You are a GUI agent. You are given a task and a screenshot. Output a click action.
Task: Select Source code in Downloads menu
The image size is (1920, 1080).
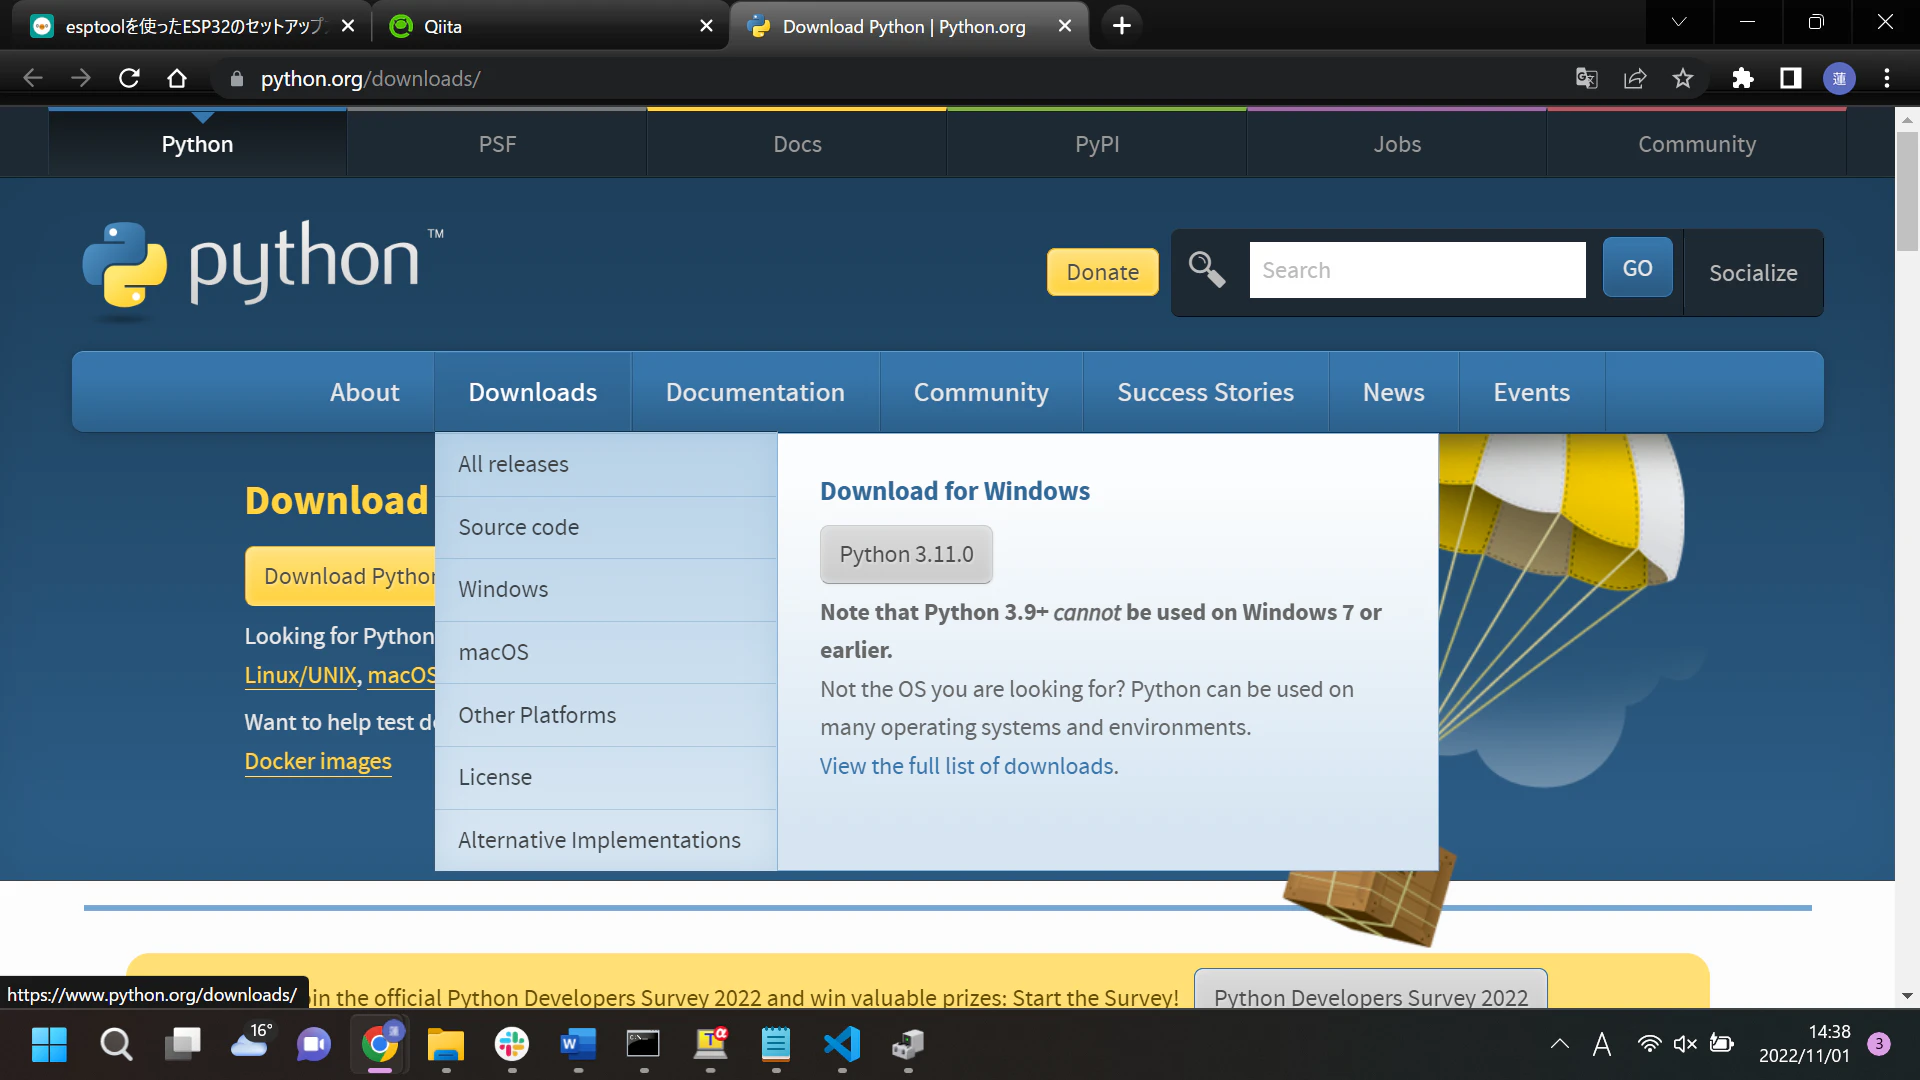click(x=606, y=527)
